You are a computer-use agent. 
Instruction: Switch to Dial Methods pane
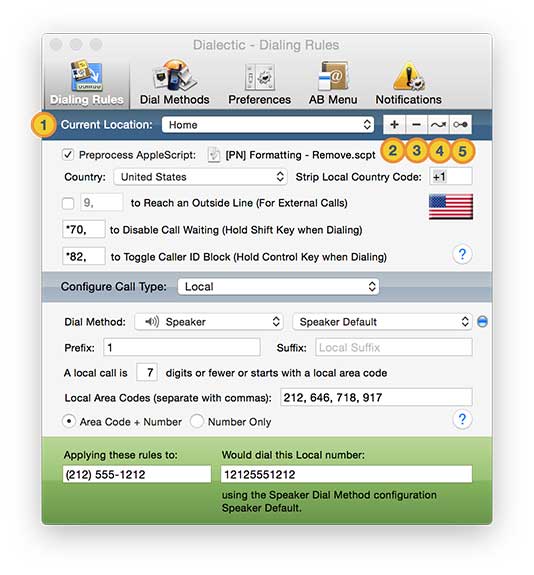175,83
